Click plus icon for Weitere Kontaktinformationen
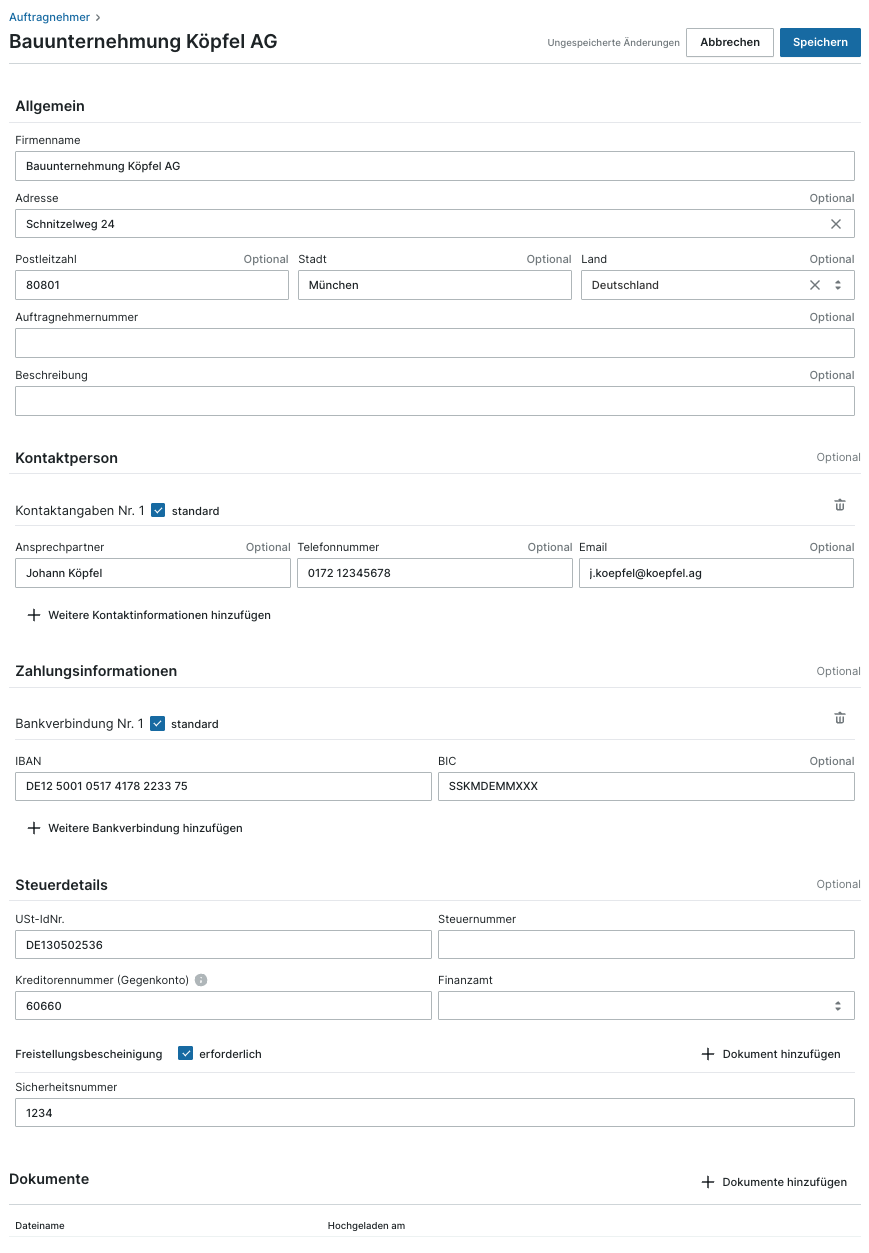 click(33, 615)
